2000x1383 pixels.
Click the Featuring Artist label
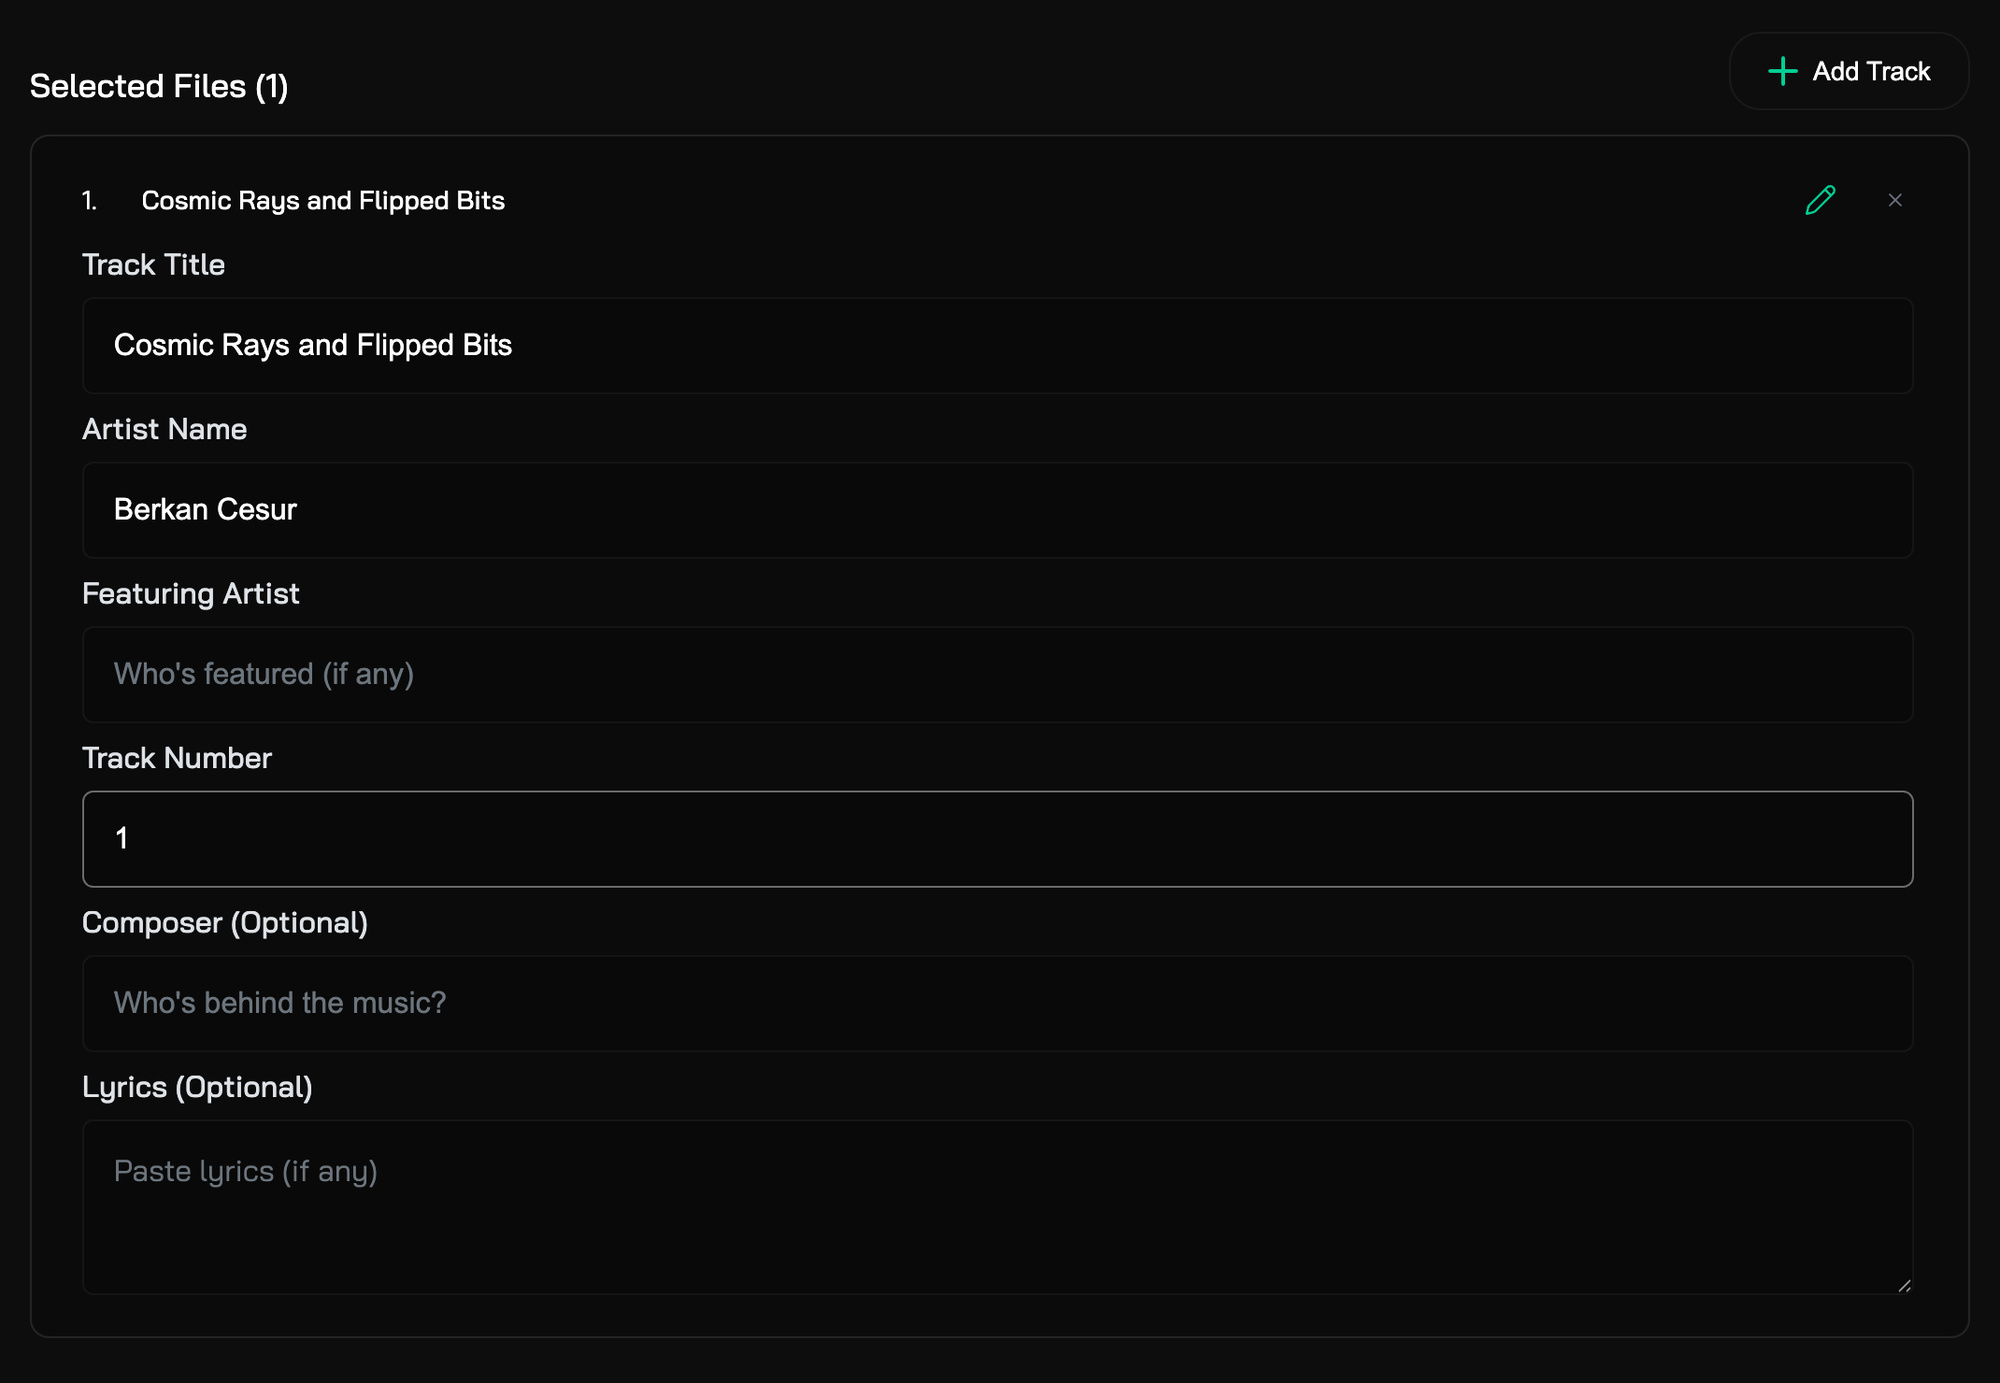coord(190,594)
